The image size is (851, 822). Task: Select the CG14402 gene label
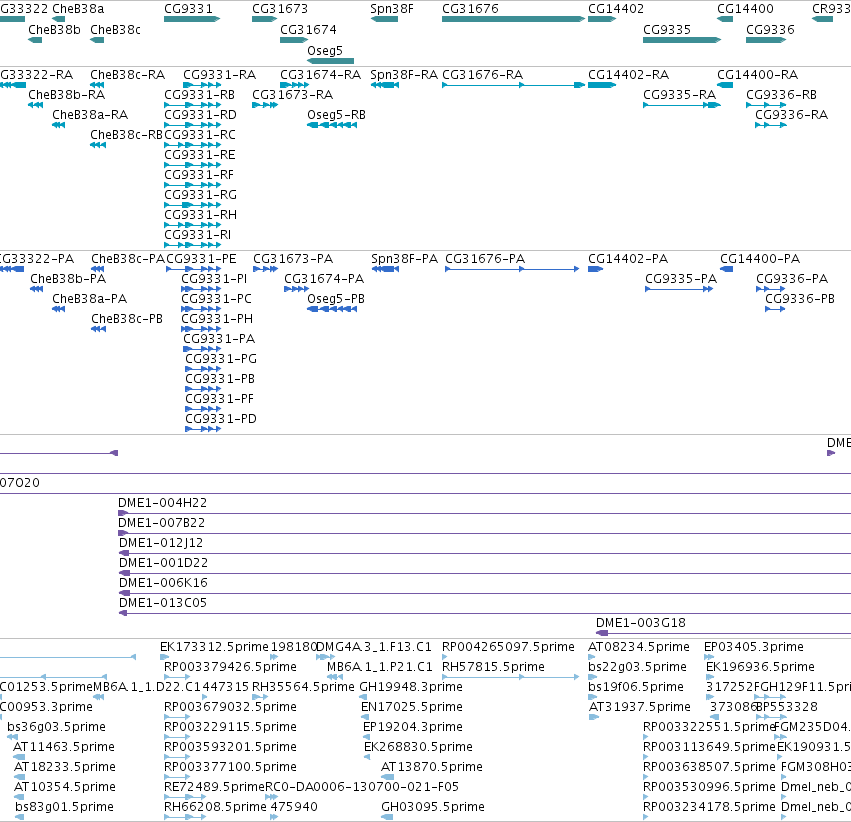tap(616, 9)
